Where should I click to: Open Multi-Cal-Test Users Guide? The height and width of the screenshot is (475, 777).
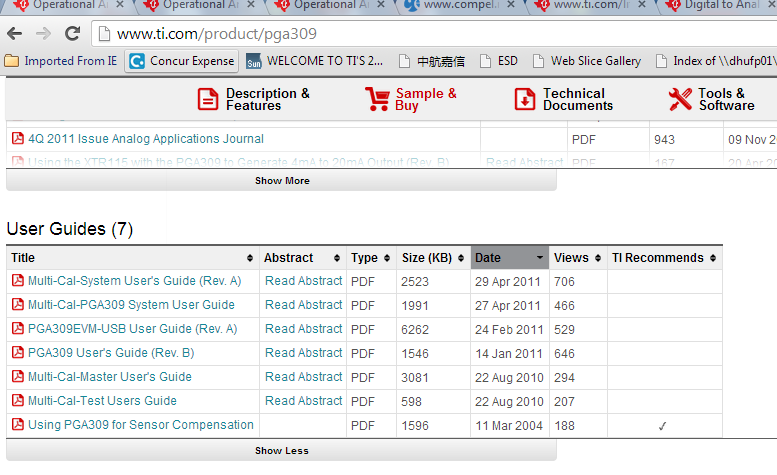point(102,401)
